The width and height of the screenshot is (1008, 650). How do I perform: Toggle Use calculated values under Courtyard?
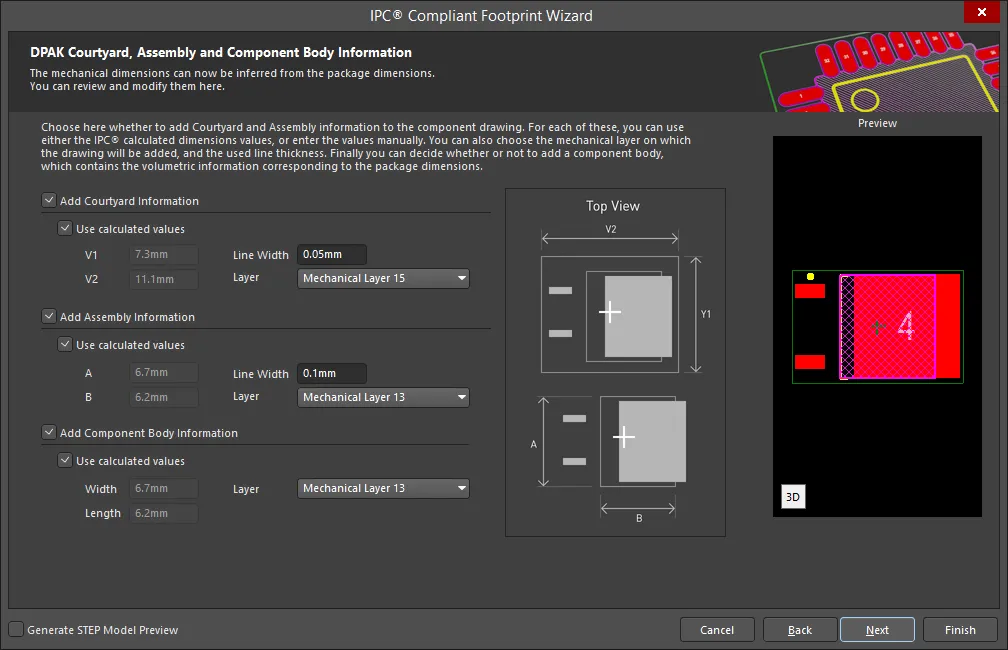pos(65,228)
